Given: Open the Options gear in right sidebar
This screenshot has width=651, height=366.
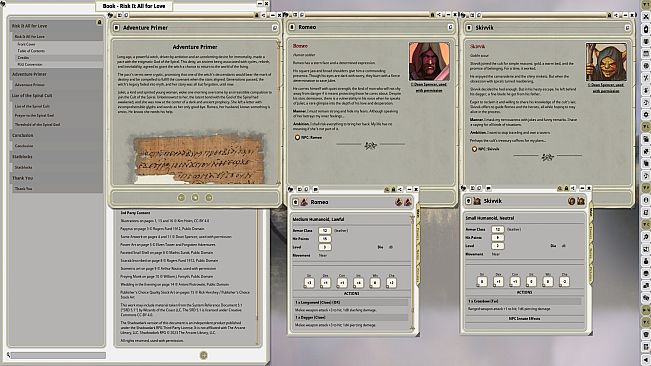Looking at the screenshot, I should pos(646,115).
